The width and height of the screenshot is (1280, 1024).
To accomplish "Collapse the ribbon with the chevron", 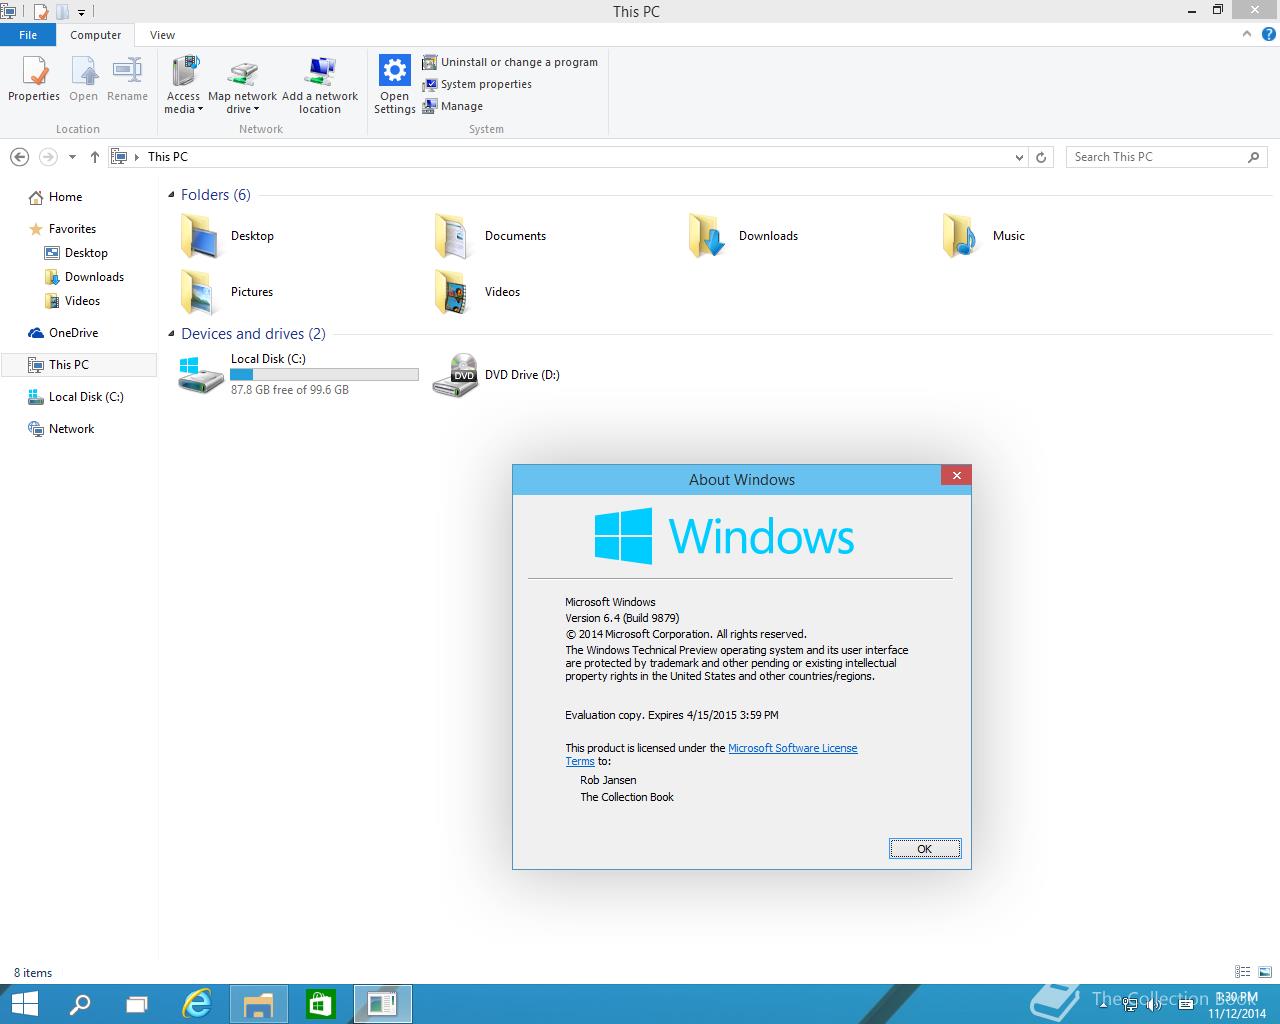I will coord(1247,34).
